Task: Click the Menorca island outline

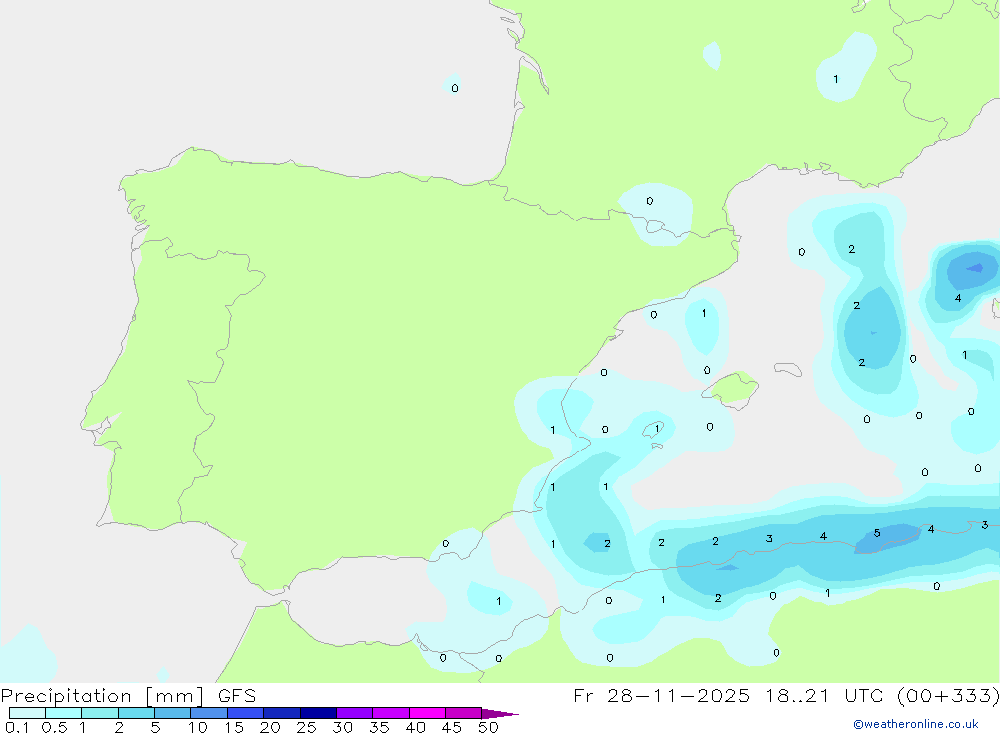Action: (788, 369)
